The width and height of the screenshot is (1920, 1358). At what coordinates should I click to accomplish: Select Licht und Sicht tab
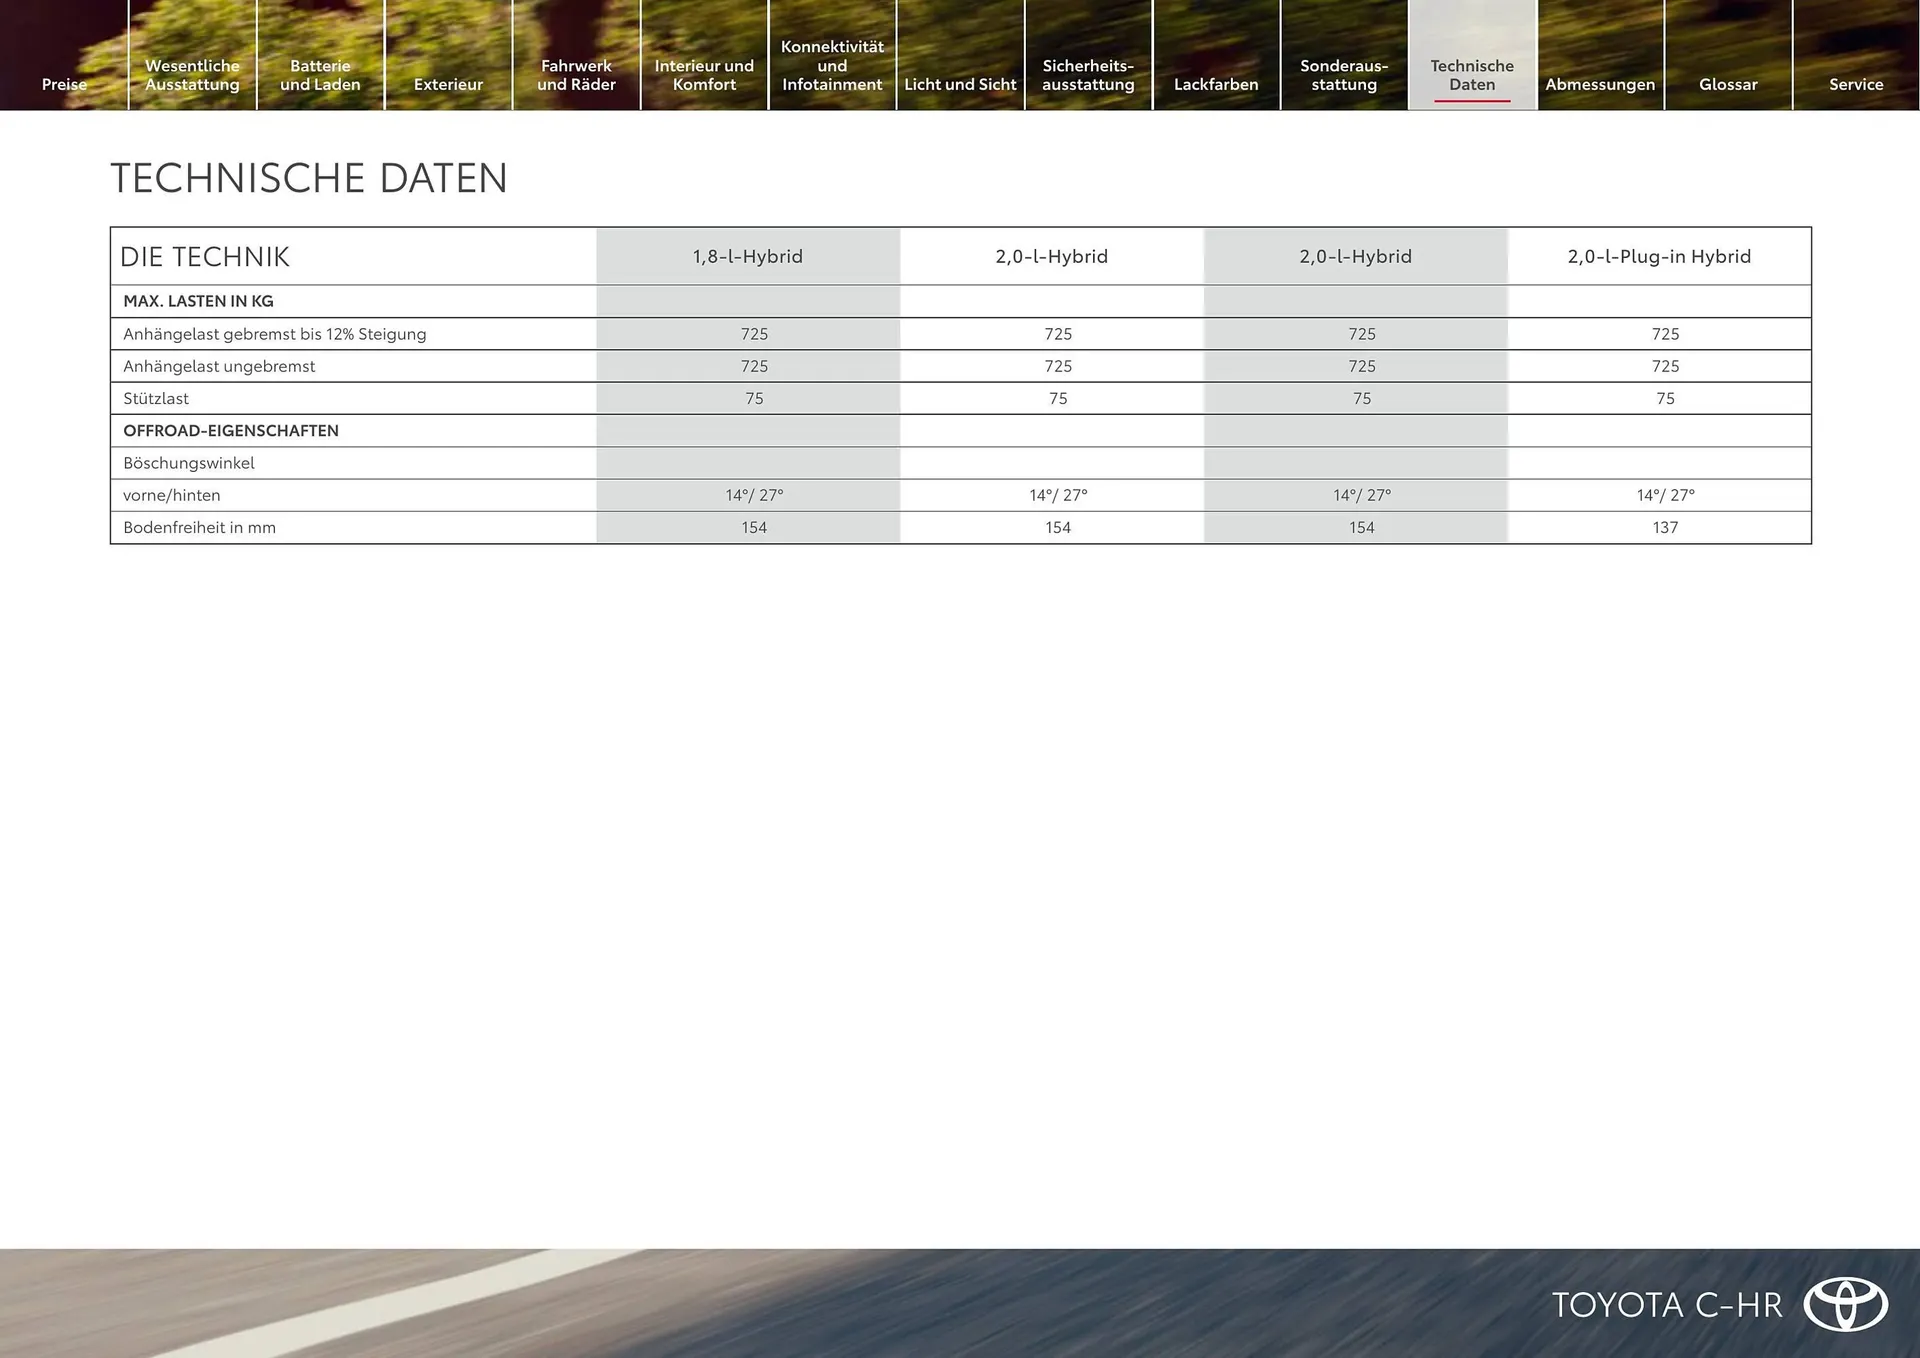pyautogui.click(x=960, y=84)
